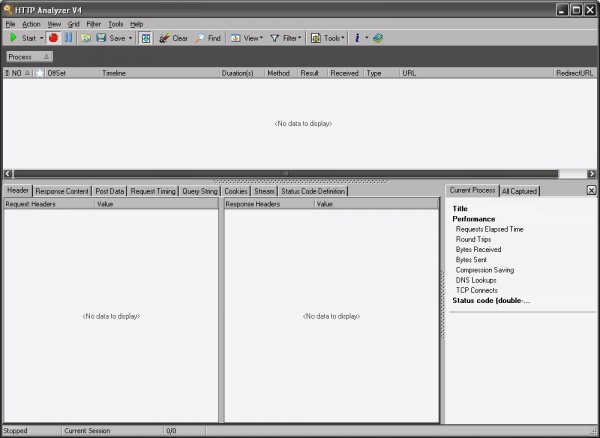Click the horizontal scrollbar left arrow
Image resolution: width=600 pixels, height=438 pixels.
(x=8, y=174)
